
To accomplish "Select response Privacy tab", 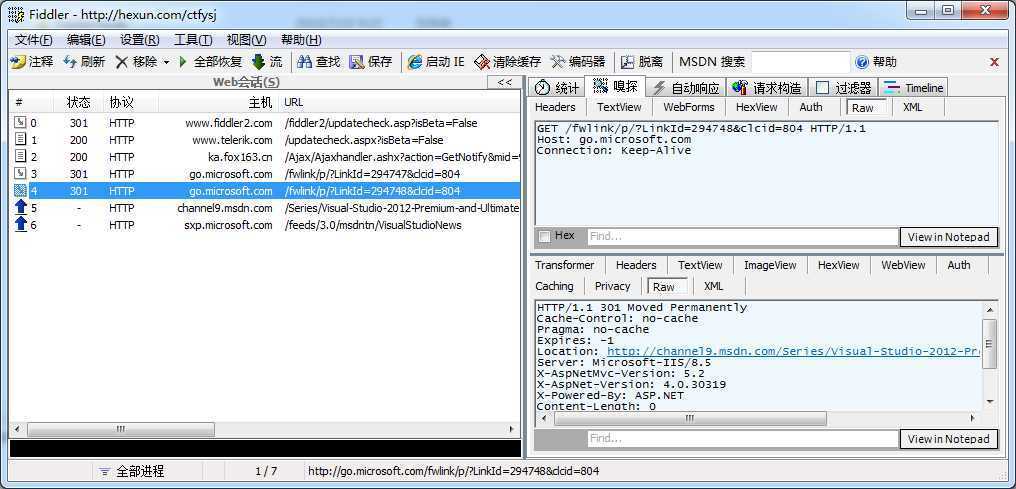I will 612,286.
